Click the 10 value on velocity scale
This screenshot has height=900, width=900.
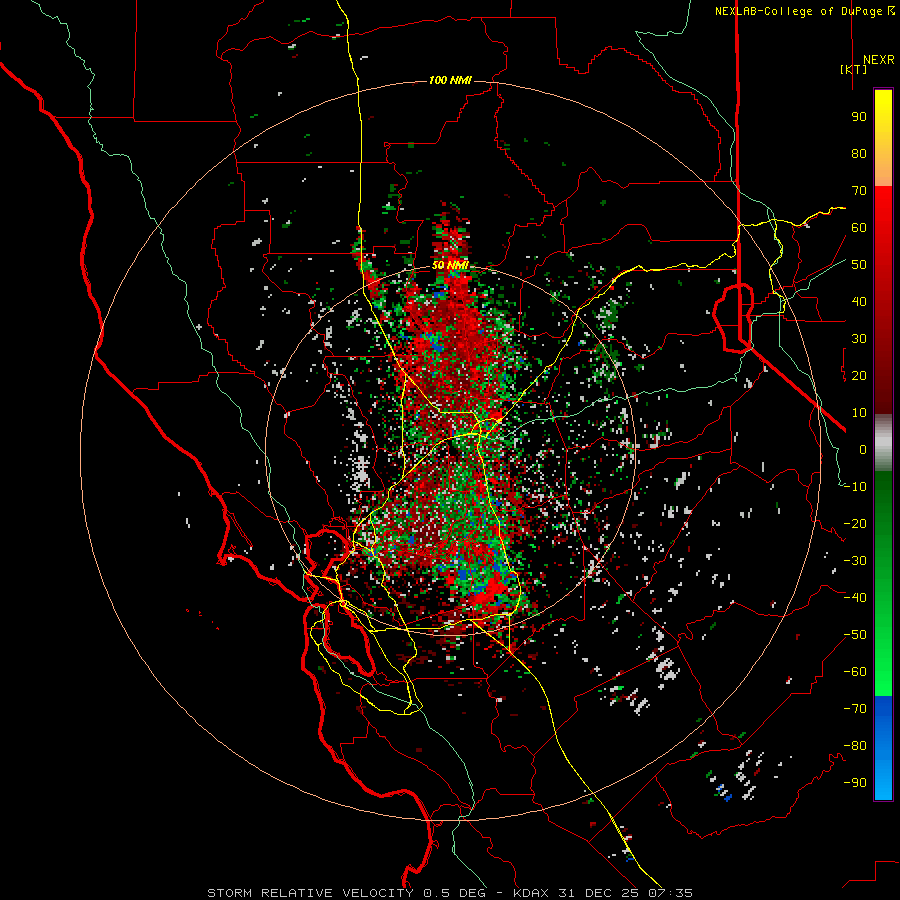(859, 413)
